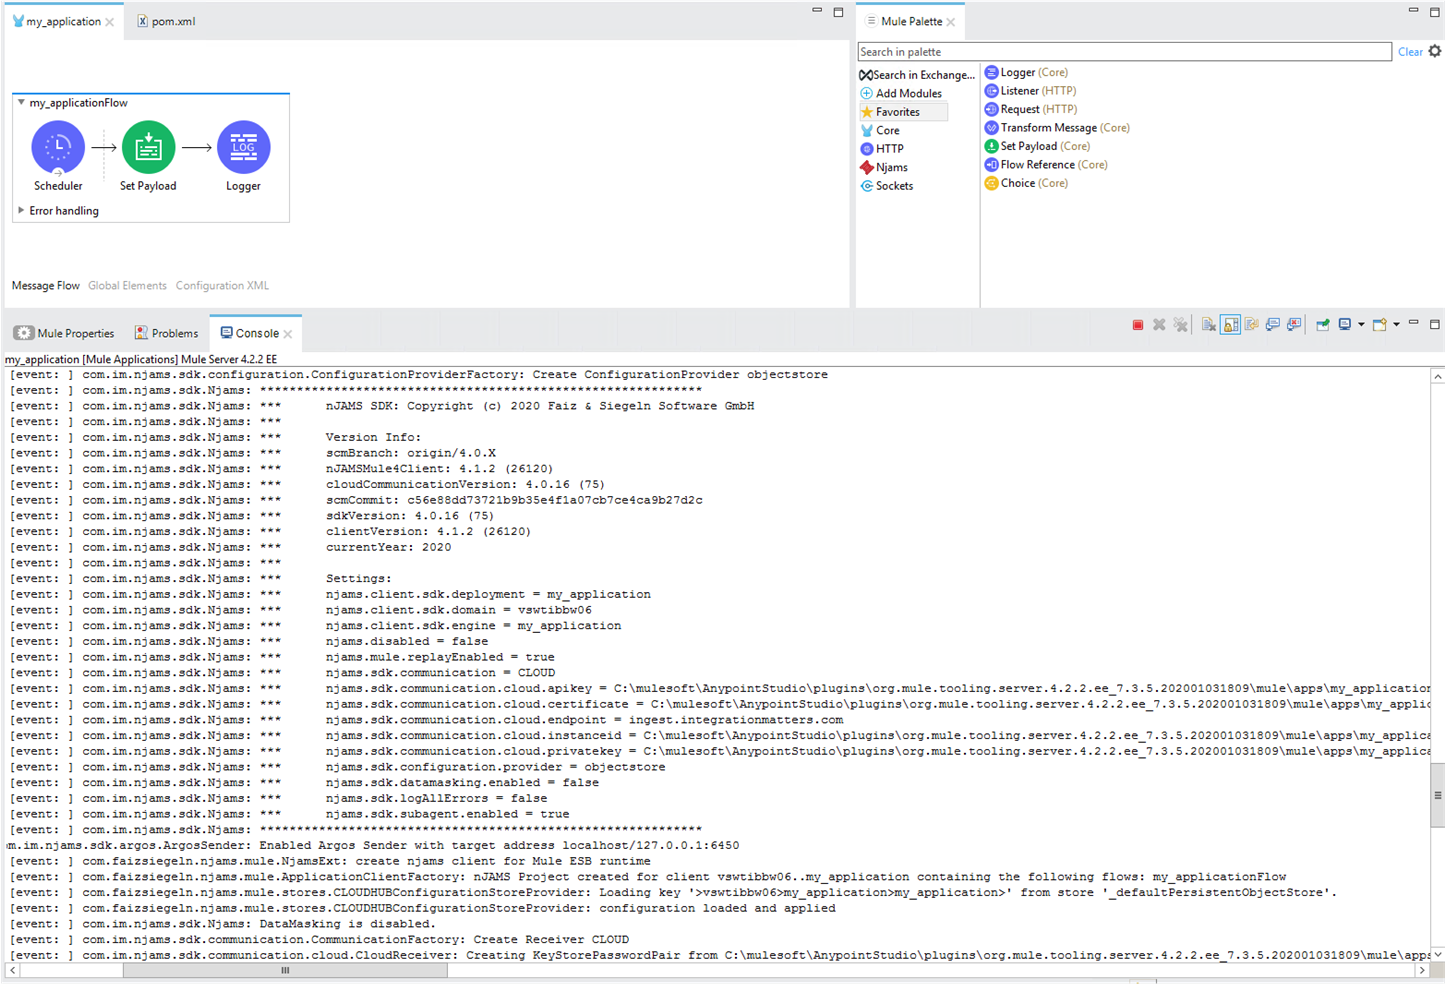Open the Mule Palette settings gear
Screen dimensions: 1446x984
pos(1435,51)
